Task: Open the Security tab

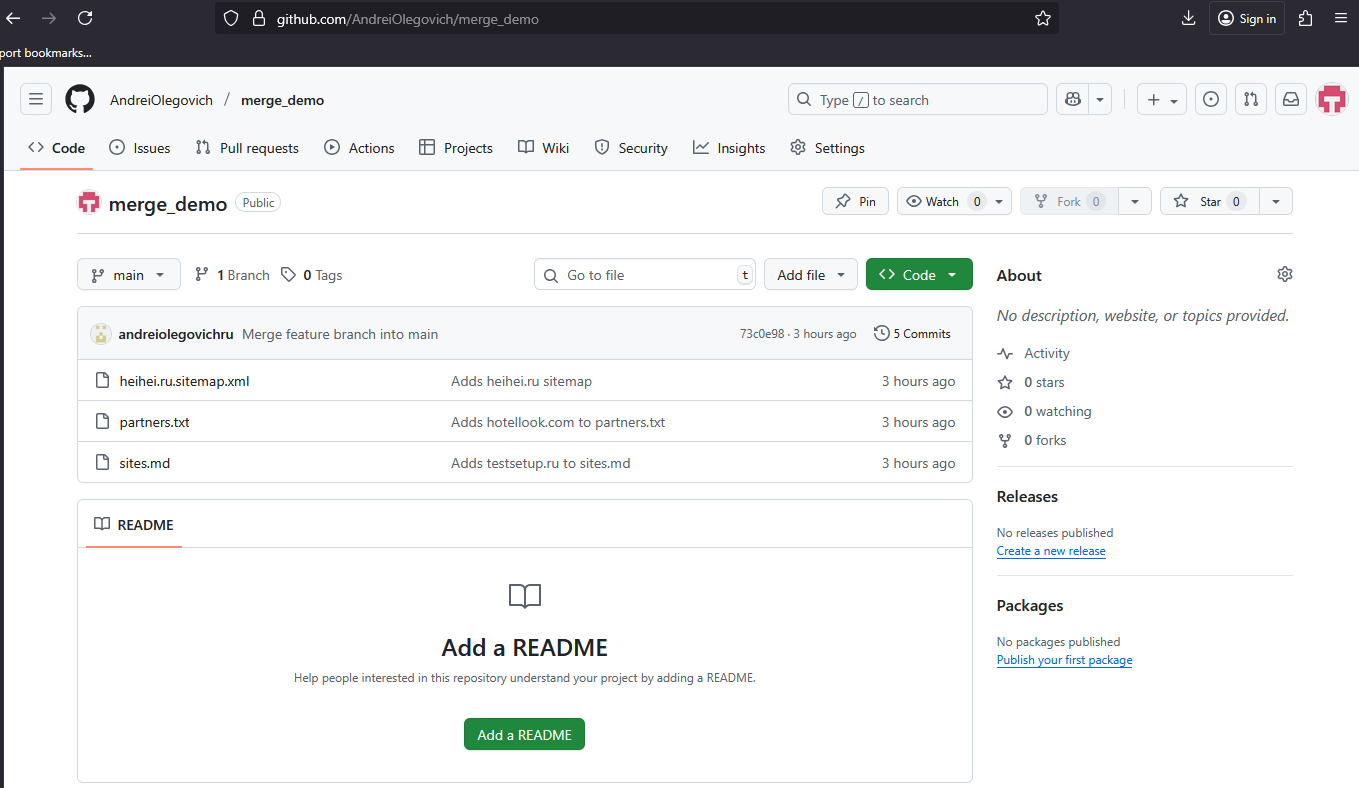Action: pos(630,147)
